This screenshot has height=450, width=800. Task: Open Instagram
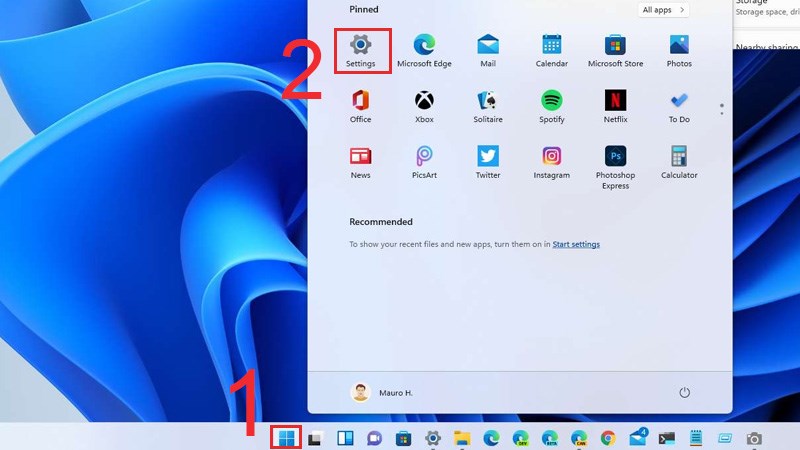[552, 163]
